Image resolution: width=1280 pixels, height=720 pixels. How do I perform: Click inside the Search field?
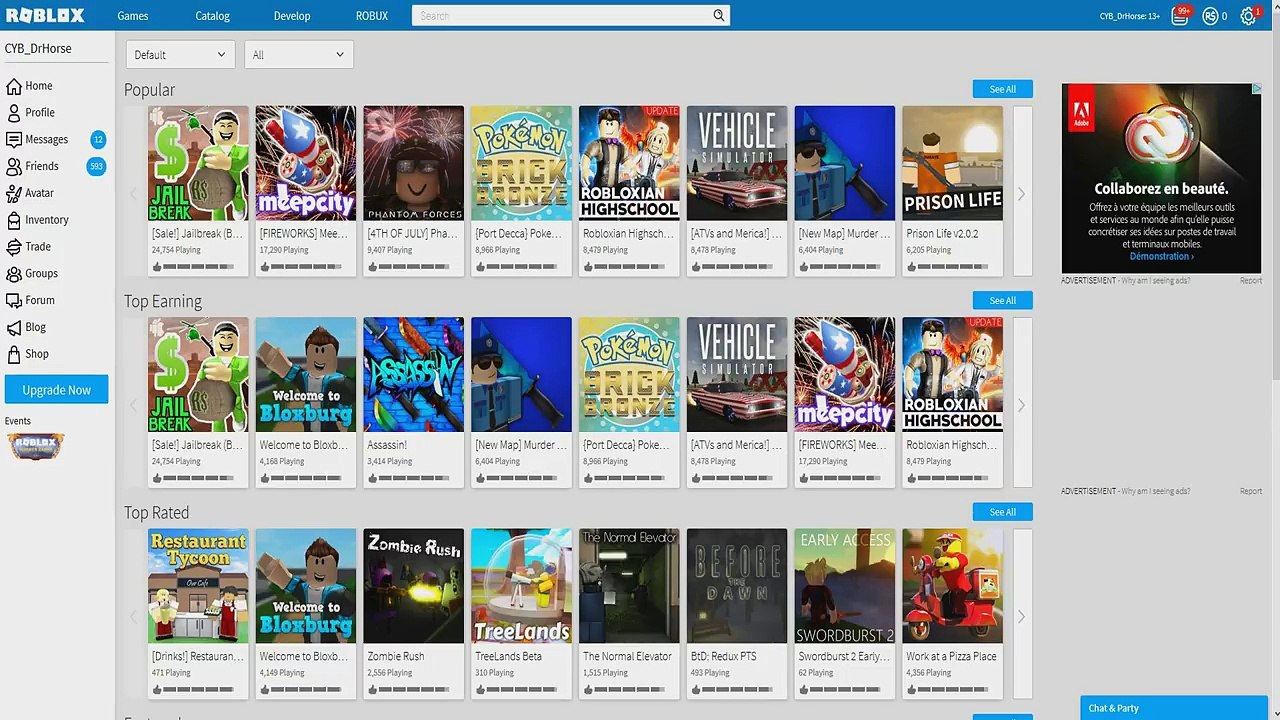[564, 16]
